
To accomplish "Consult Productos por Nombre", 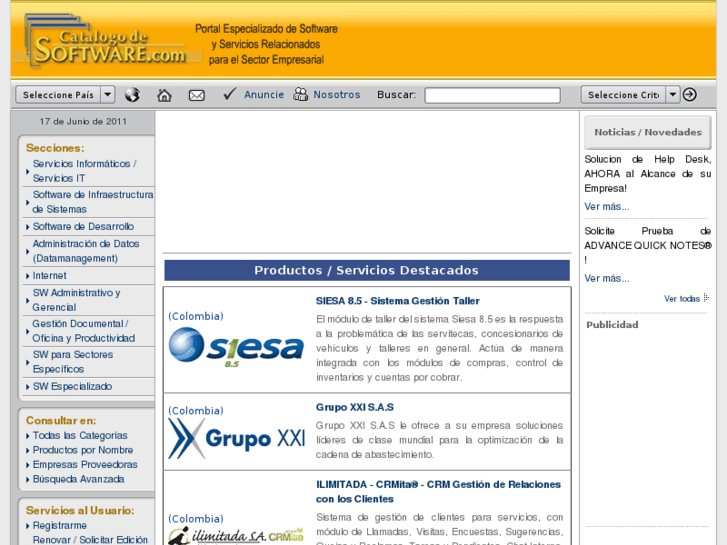I will click(83, 450).
